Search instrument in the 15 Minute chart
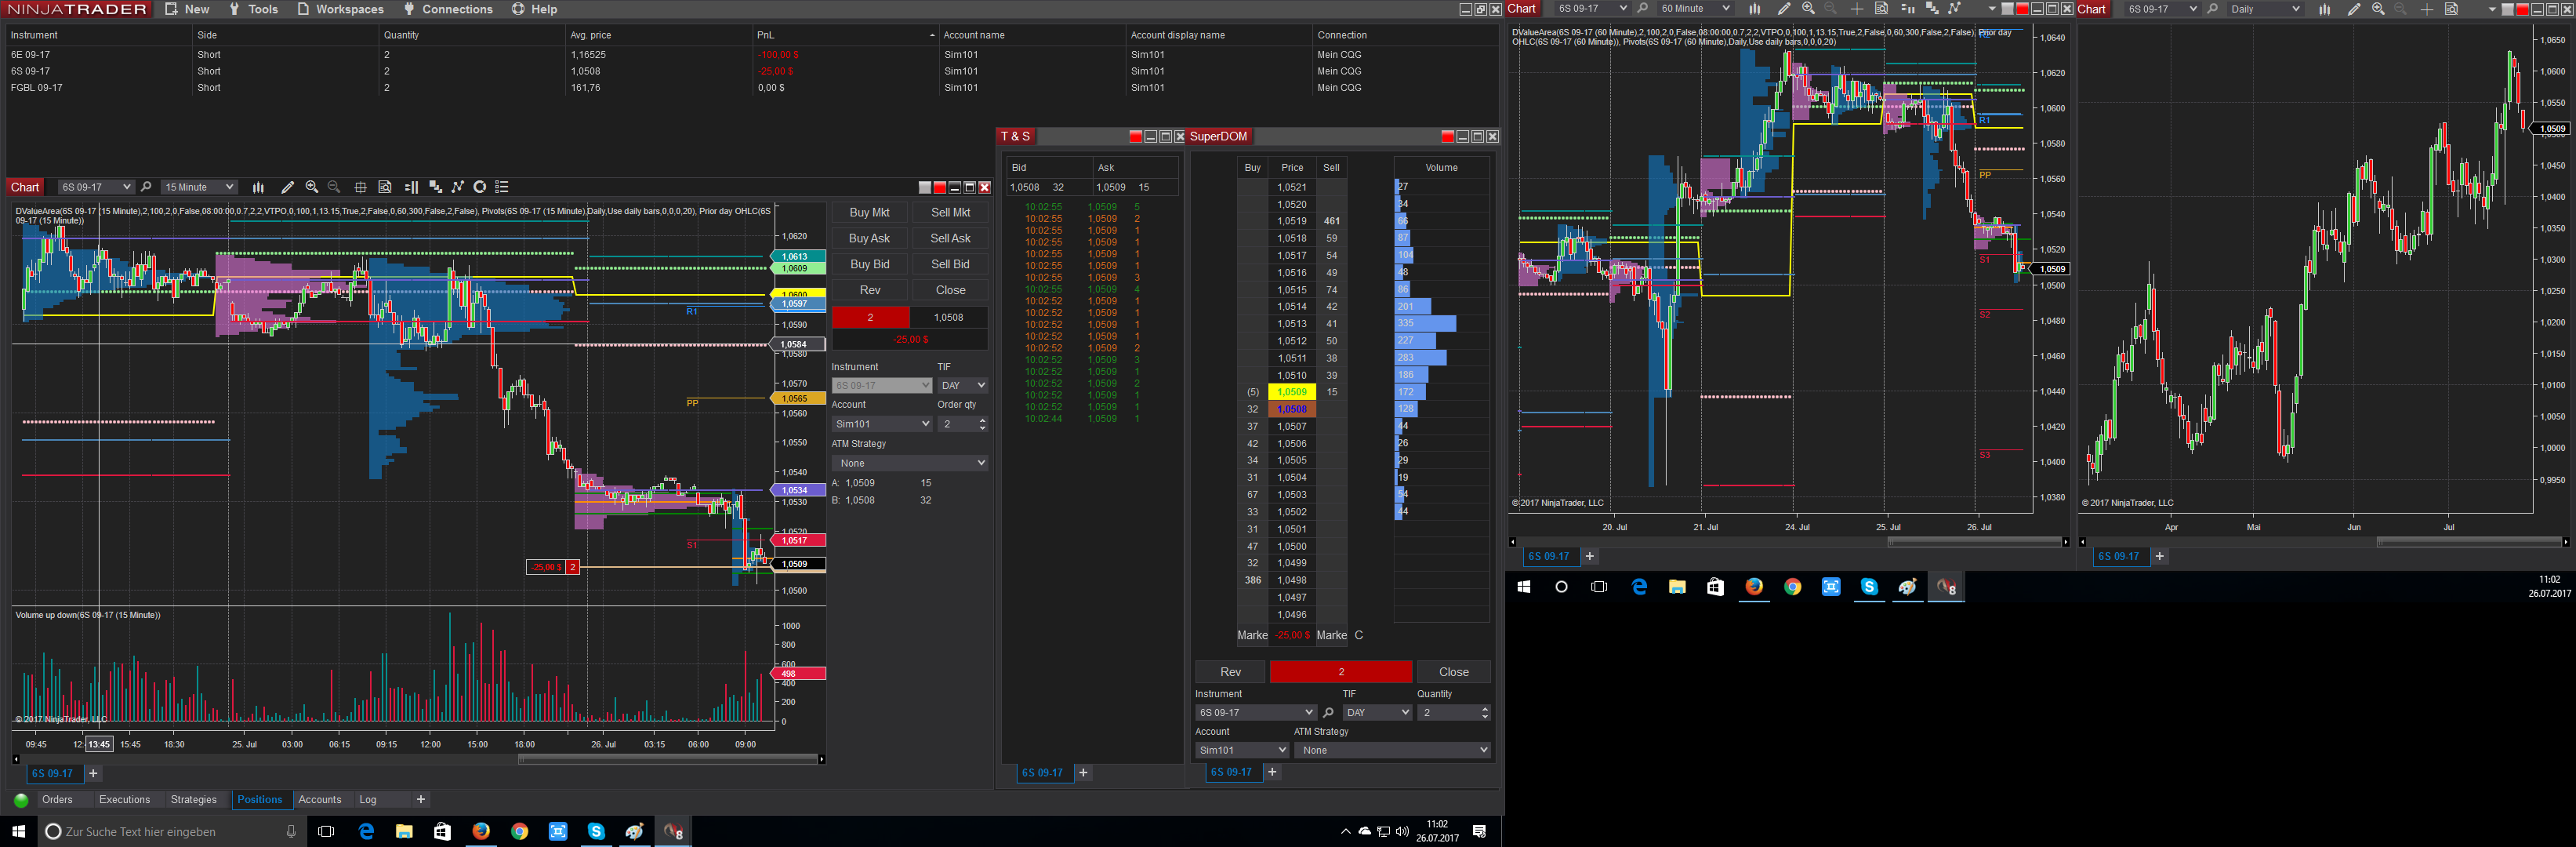The image size is (2576, 847). tap(146, 187)
